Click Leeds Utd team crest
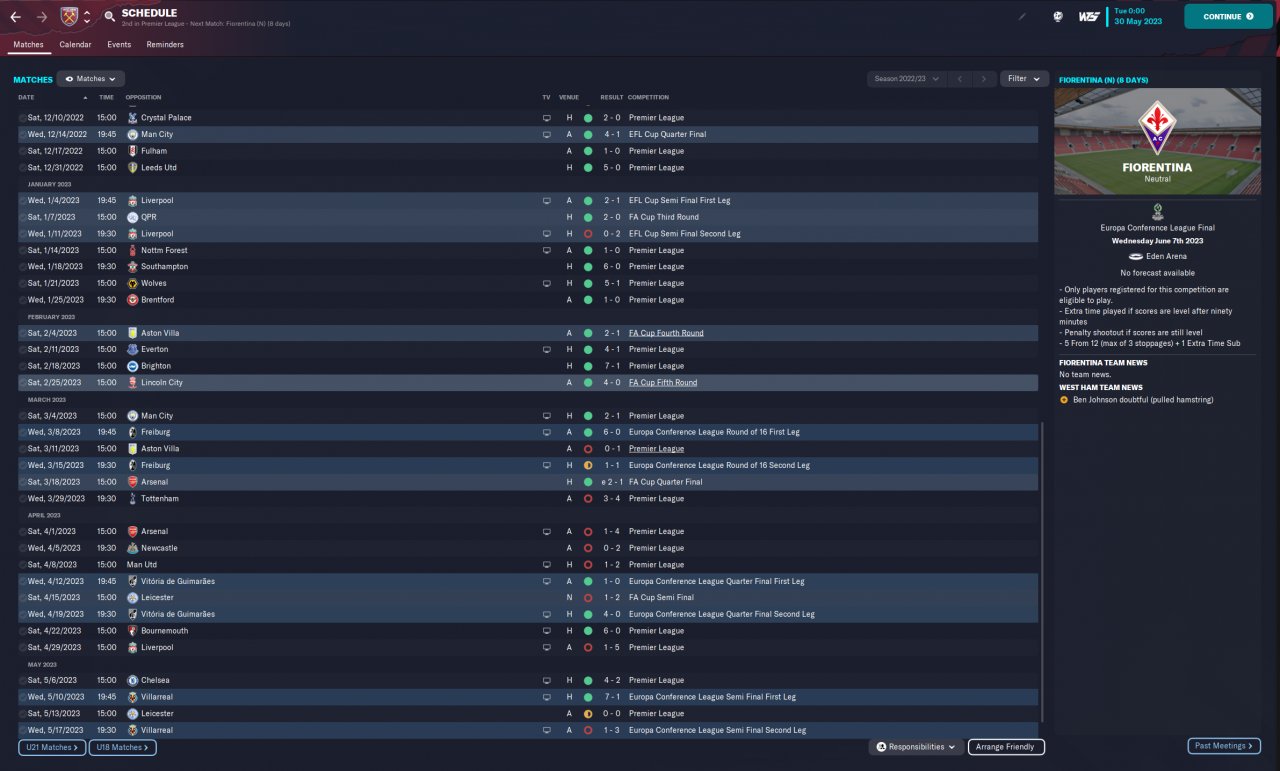The image size is (1280, 771). coord(132,167)
